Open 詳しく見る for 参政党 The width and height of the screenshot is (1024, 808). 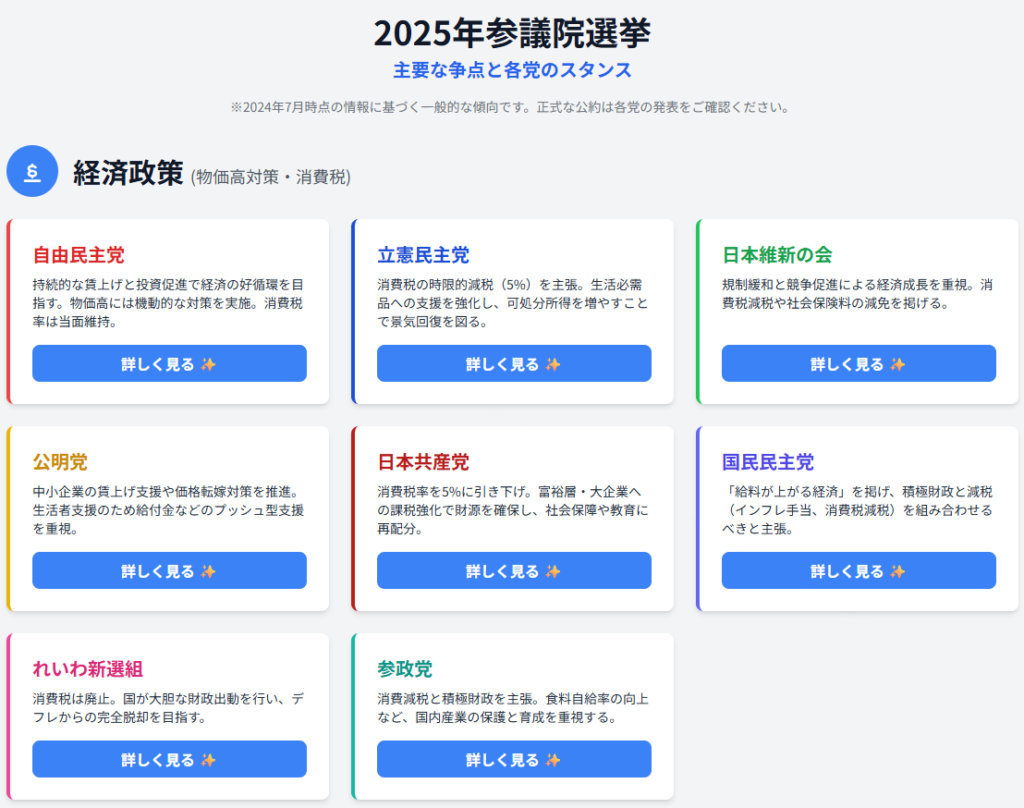coord(514,759)
